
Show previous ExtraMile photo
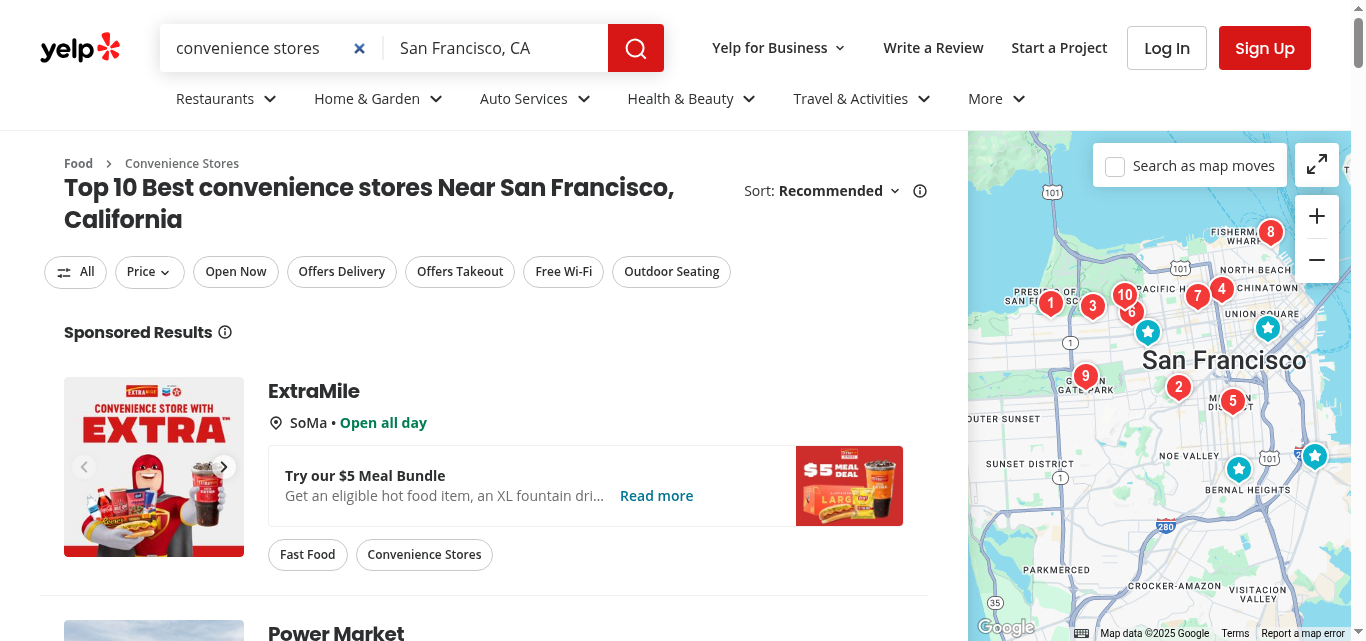pos(84,467)
